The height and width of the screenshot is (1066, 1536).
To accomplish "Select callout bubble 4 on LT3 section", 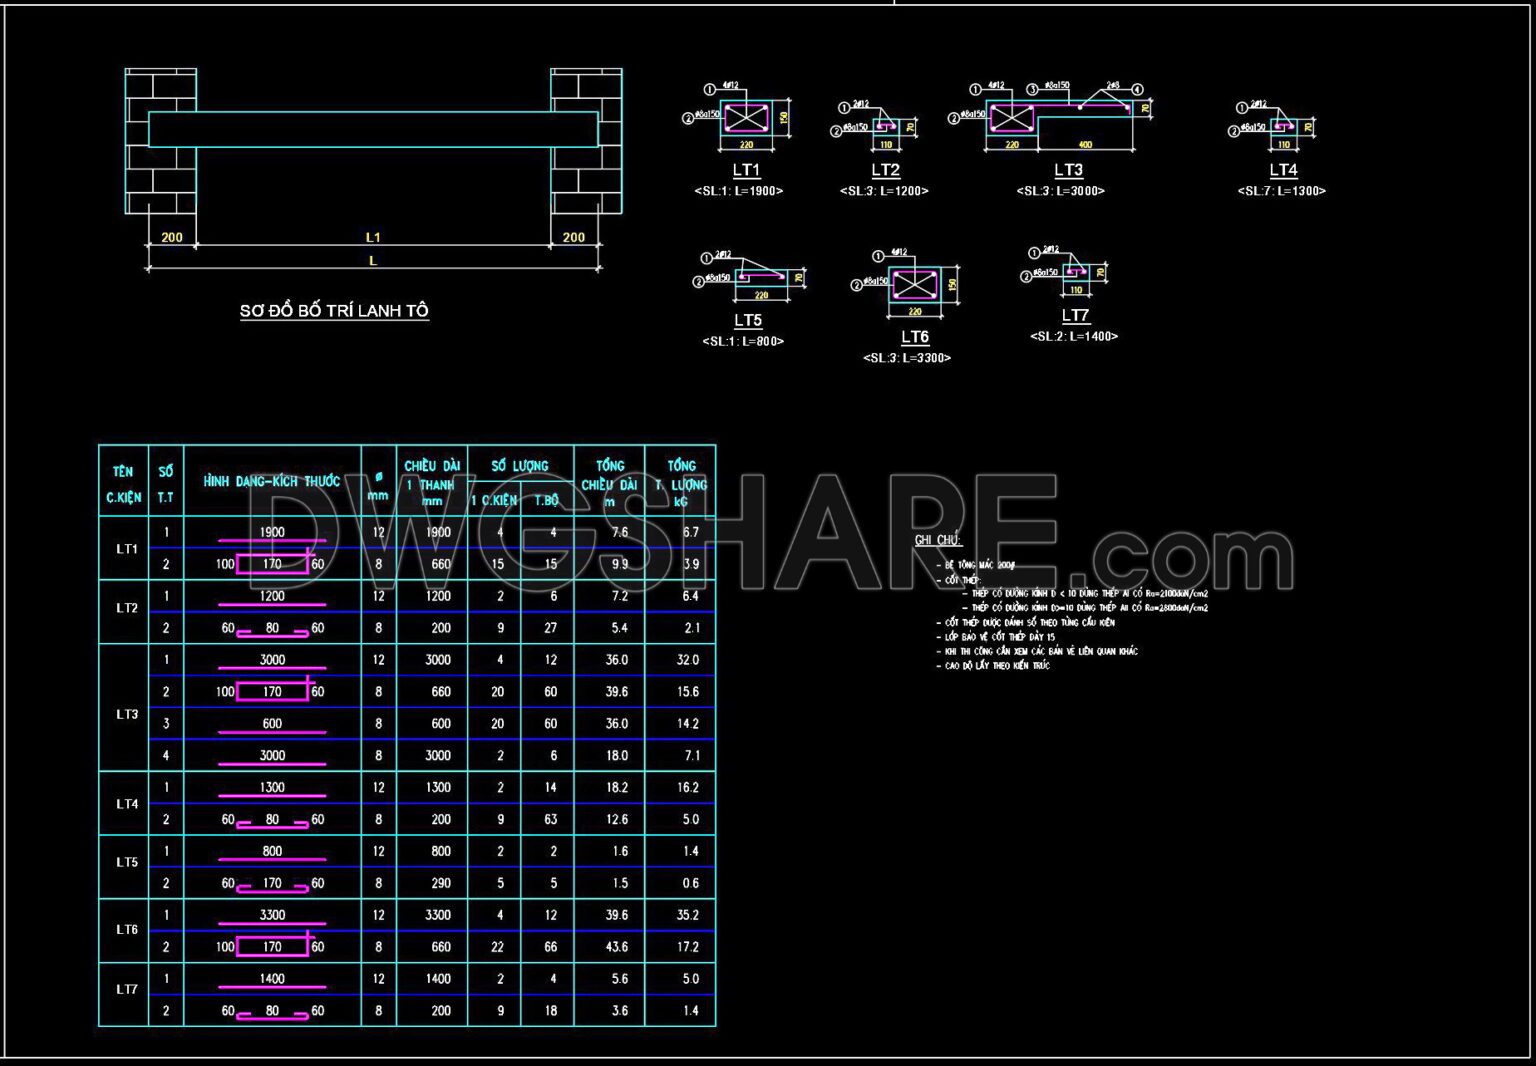I will (x=1138, y=89).
